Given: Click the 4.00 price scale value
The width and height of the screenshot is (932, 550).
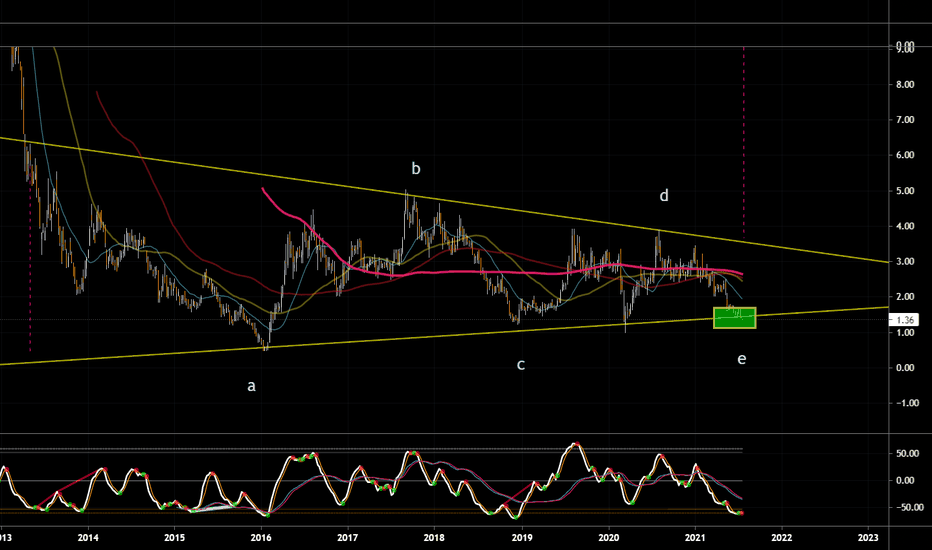Looking at the screenshot, I should 905,226.
